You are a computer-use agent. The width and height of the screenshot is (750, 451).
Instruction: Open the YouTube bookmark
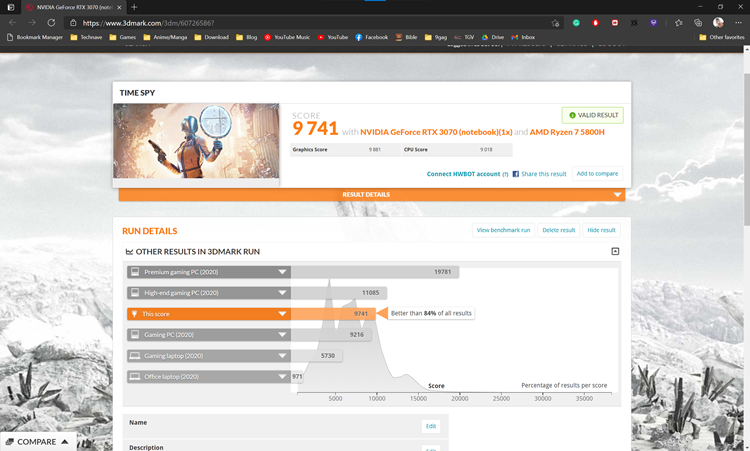[333, 37]
